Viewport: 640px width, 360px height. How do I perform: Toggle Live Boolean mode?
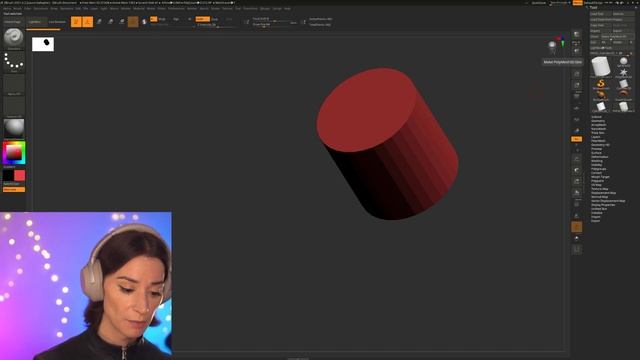[57, 22]
